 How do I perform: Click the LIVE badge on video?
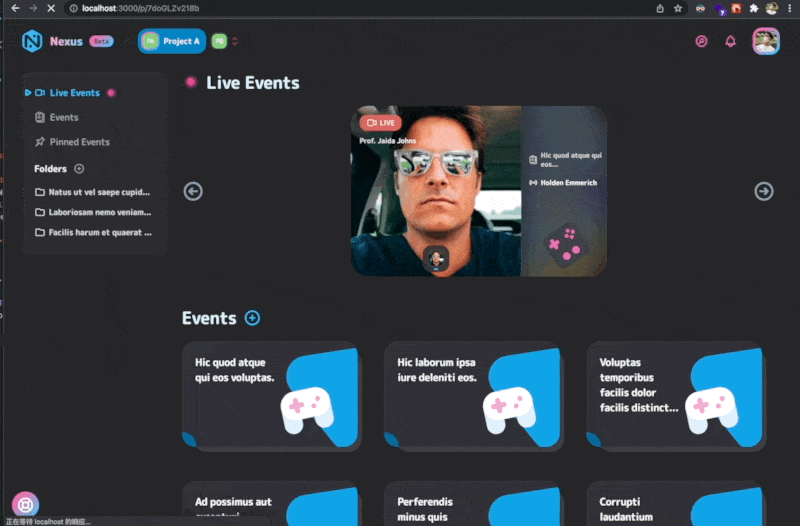(x=381, y=122)
